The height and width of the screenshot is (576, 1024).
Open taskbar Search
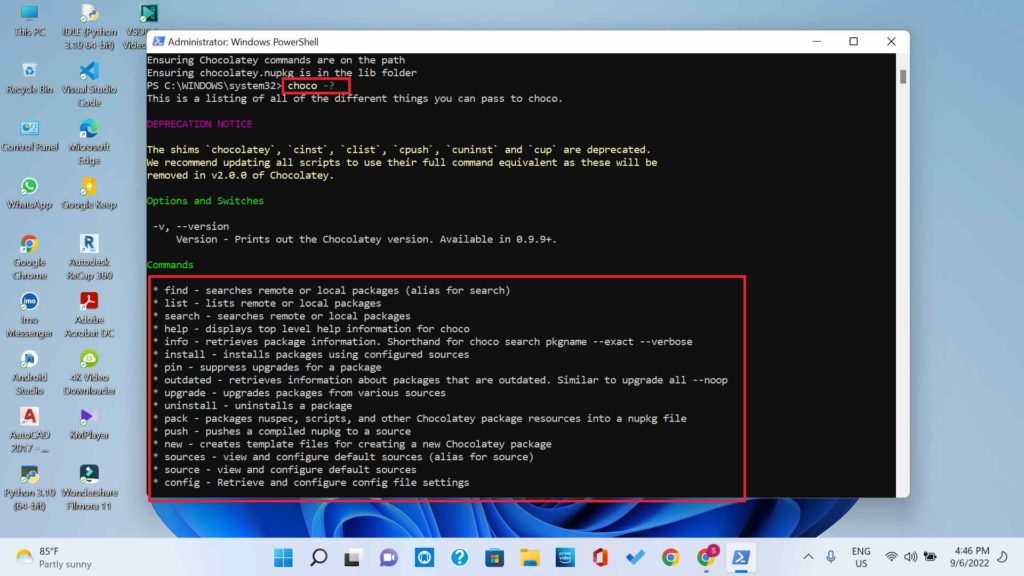319,557
